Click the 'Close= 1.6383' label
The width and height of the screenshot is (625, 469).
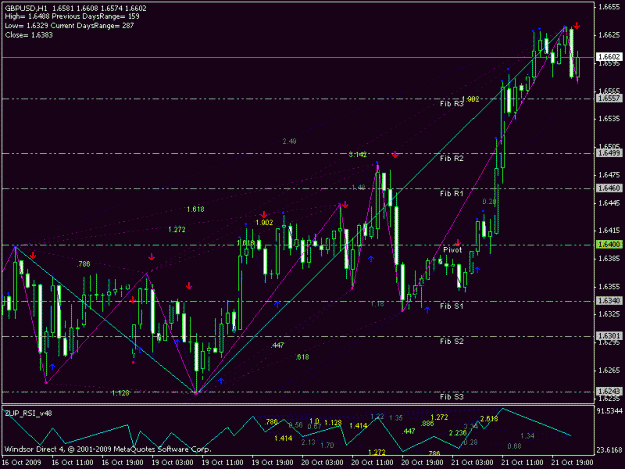click(x=29, y=35)
